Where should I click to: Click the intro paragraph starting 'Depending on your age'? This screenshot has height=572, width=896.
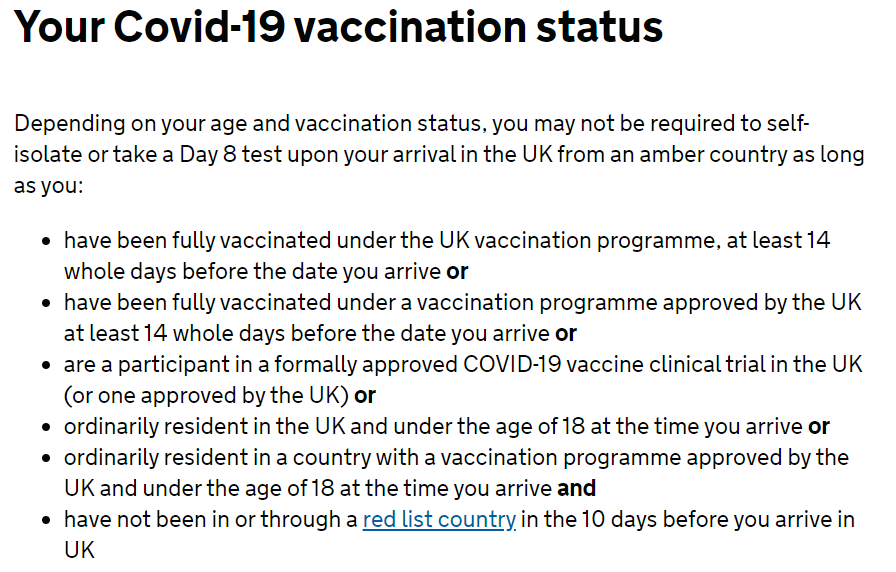439,154
